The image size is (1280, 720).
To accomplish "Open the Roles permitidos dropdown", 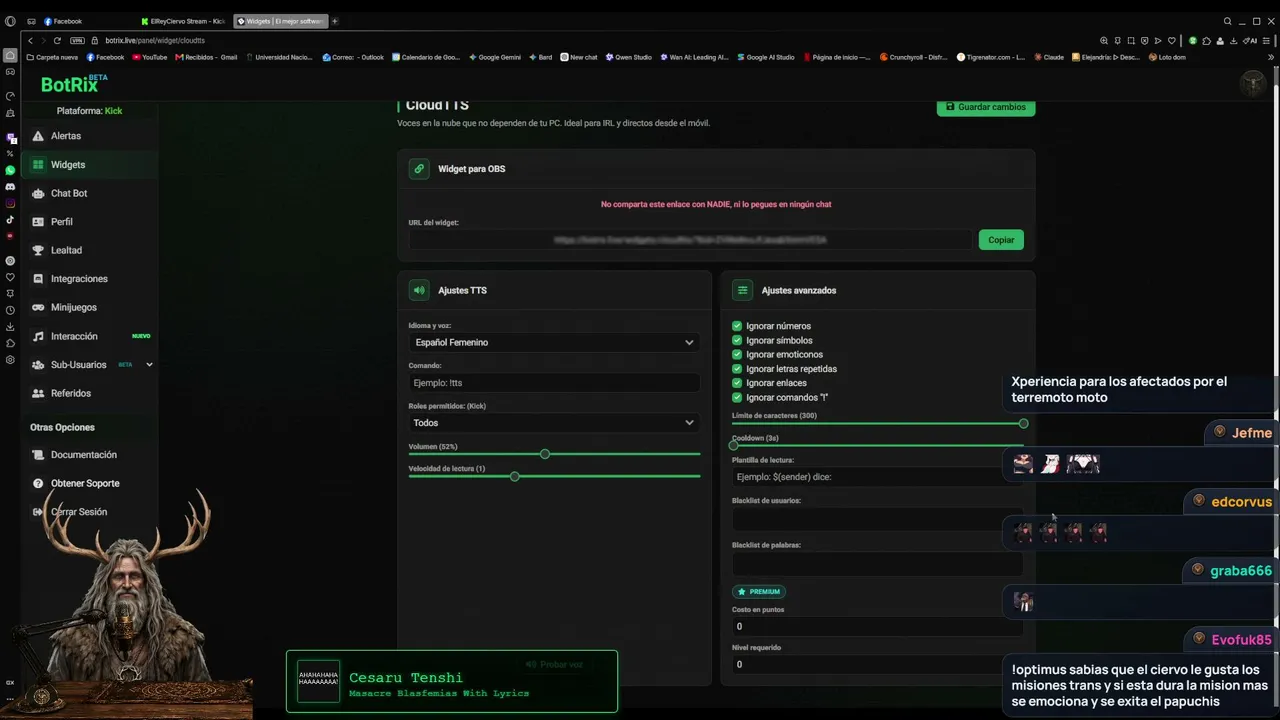I will point(554,423).
